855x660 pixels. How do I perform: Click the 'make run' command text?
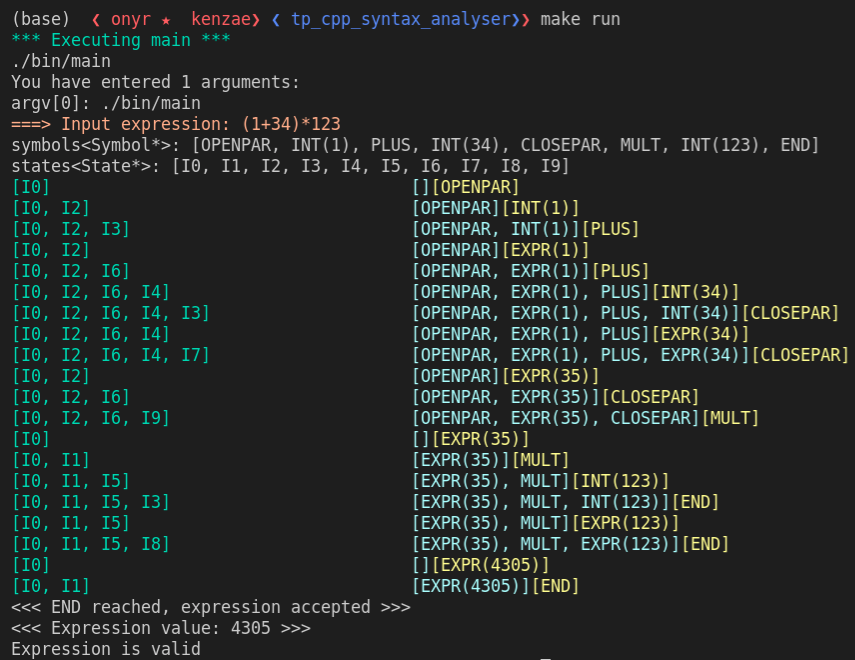coord(580,19)
